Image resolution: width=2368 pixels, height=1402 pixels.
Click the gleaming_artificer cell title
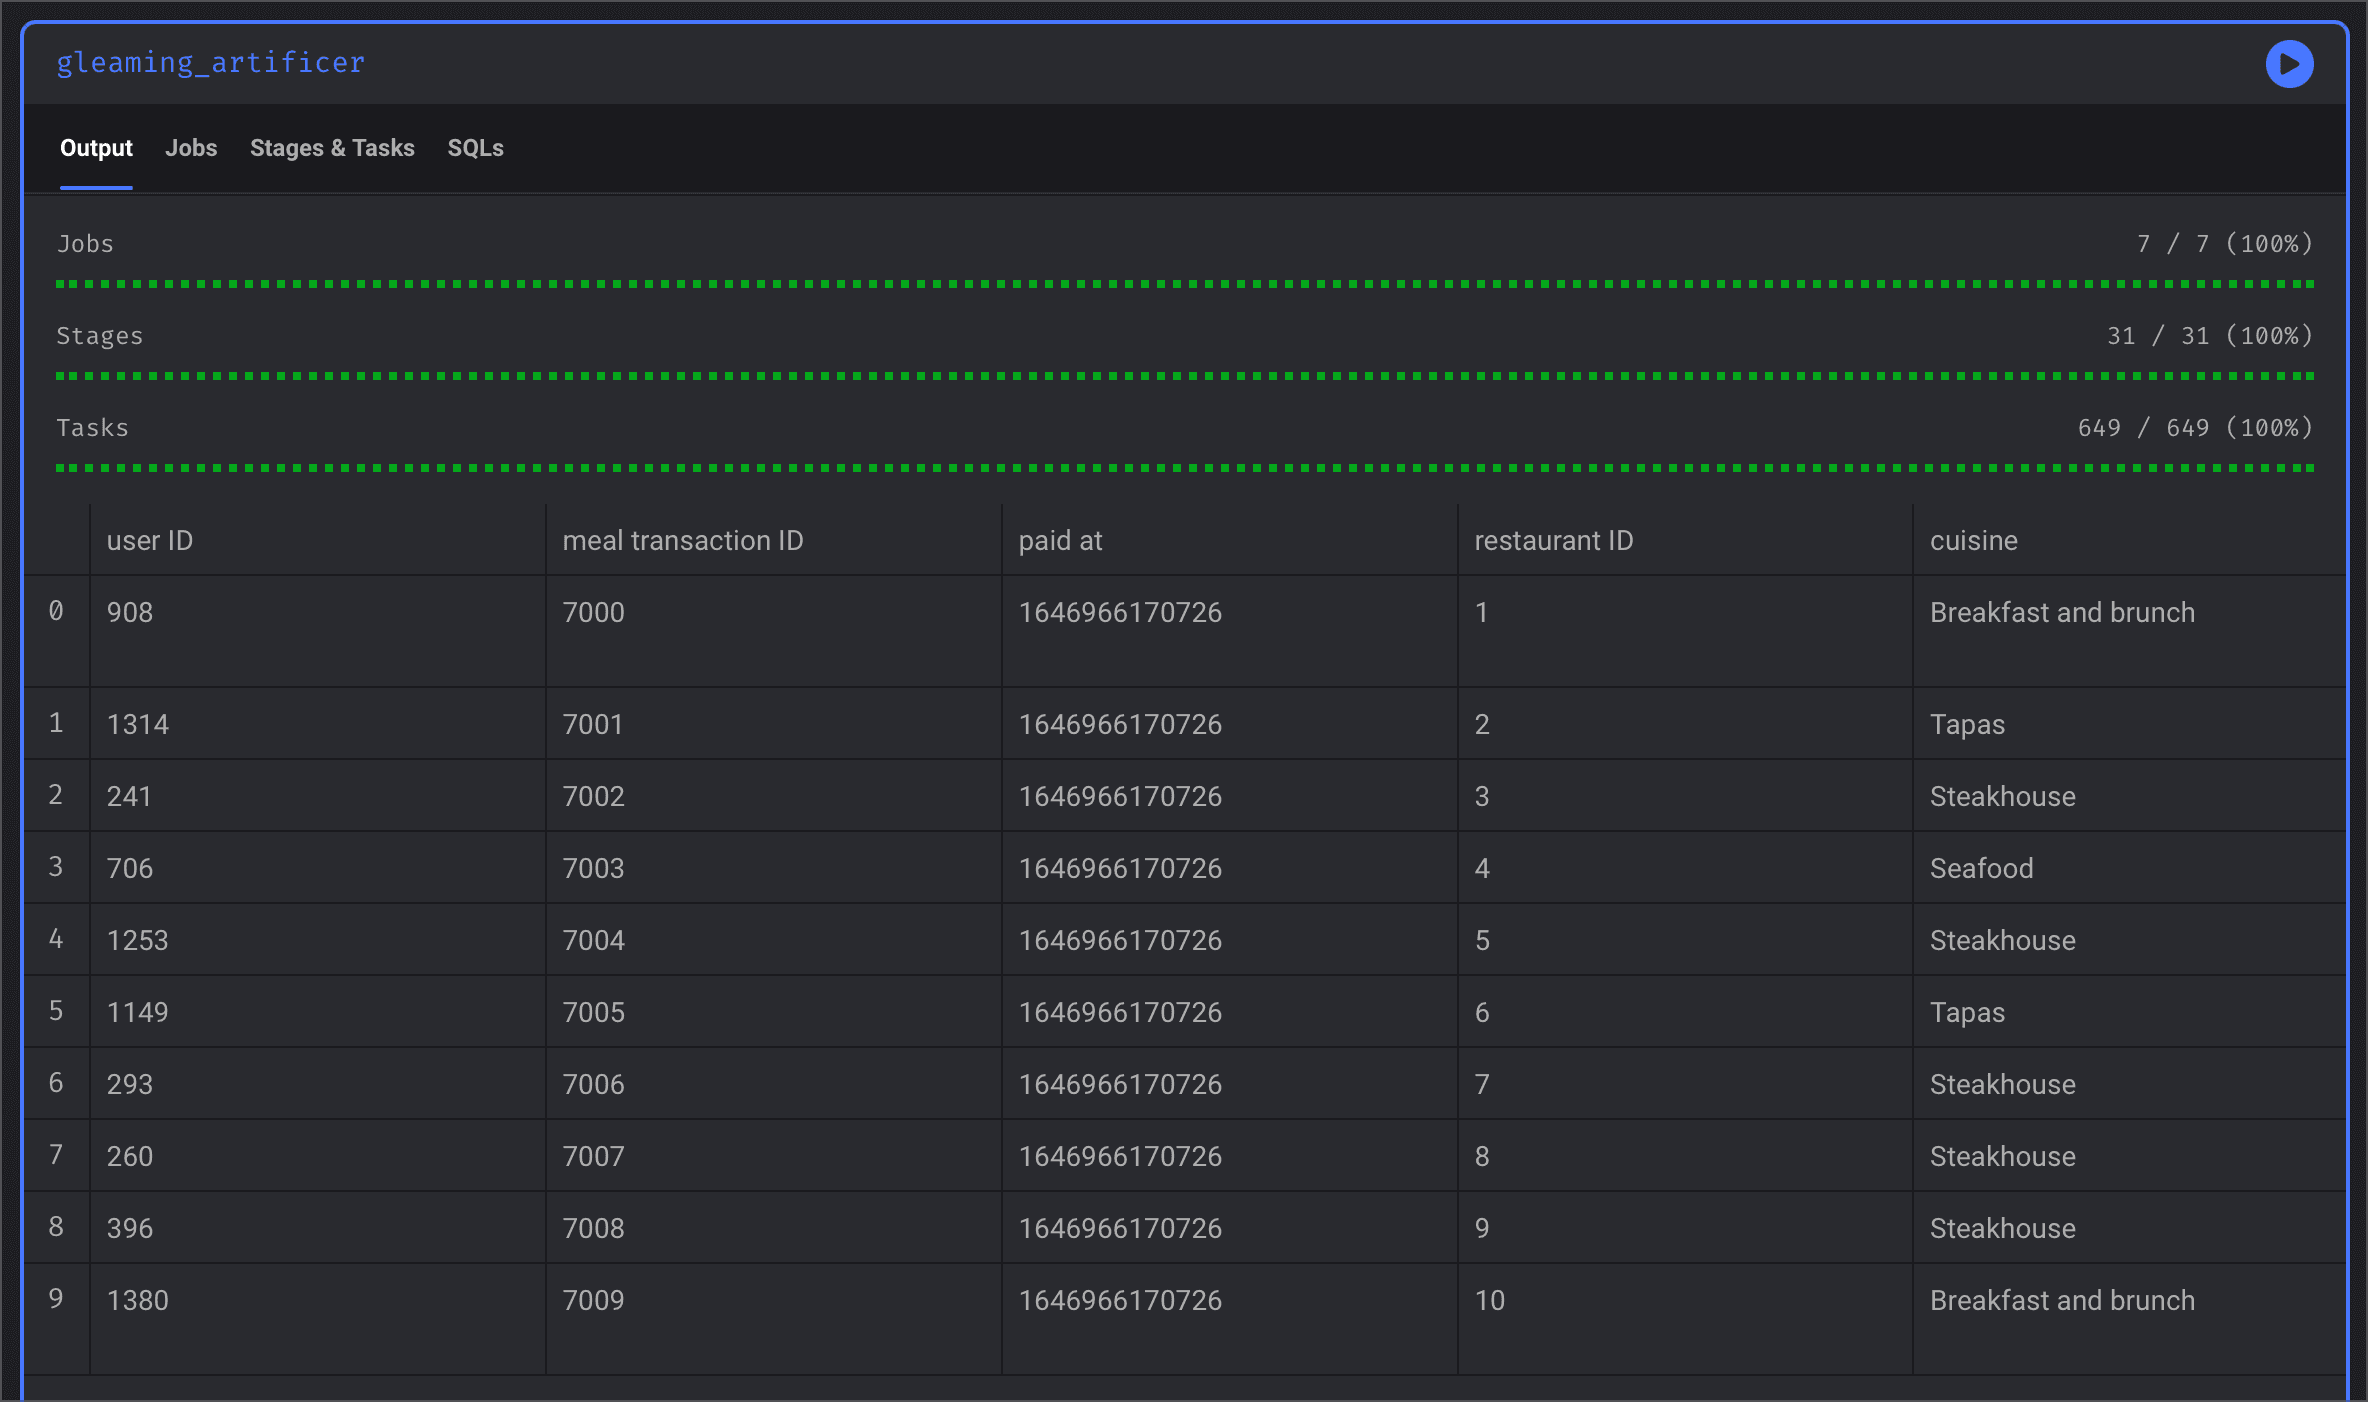(x=211, y=63)
